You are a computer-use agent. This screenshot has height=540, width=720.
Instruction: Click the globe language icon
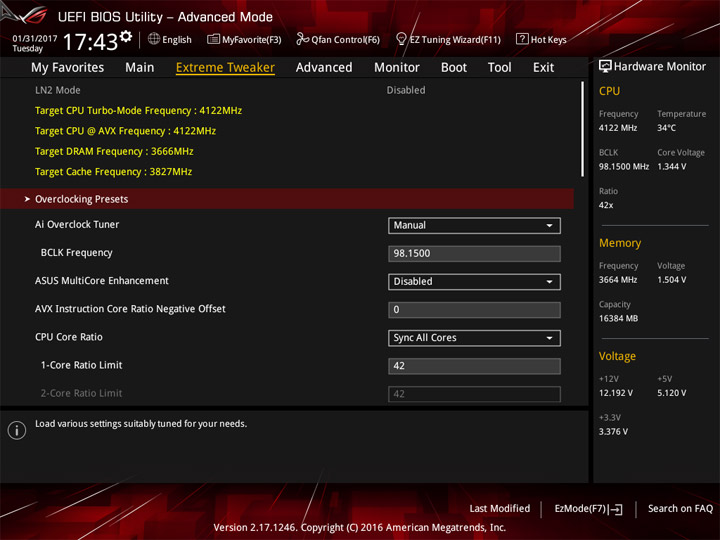coord(154,39)
